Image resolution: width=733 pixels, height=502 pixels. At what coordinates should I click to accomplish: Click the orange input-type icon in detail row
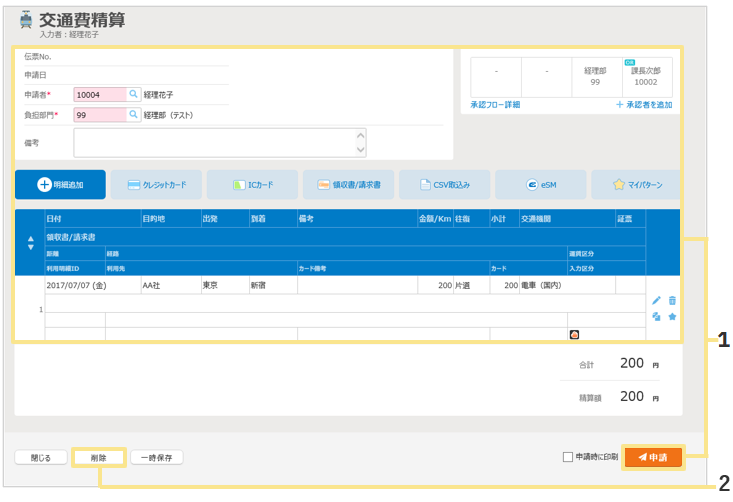click(574, 334)
